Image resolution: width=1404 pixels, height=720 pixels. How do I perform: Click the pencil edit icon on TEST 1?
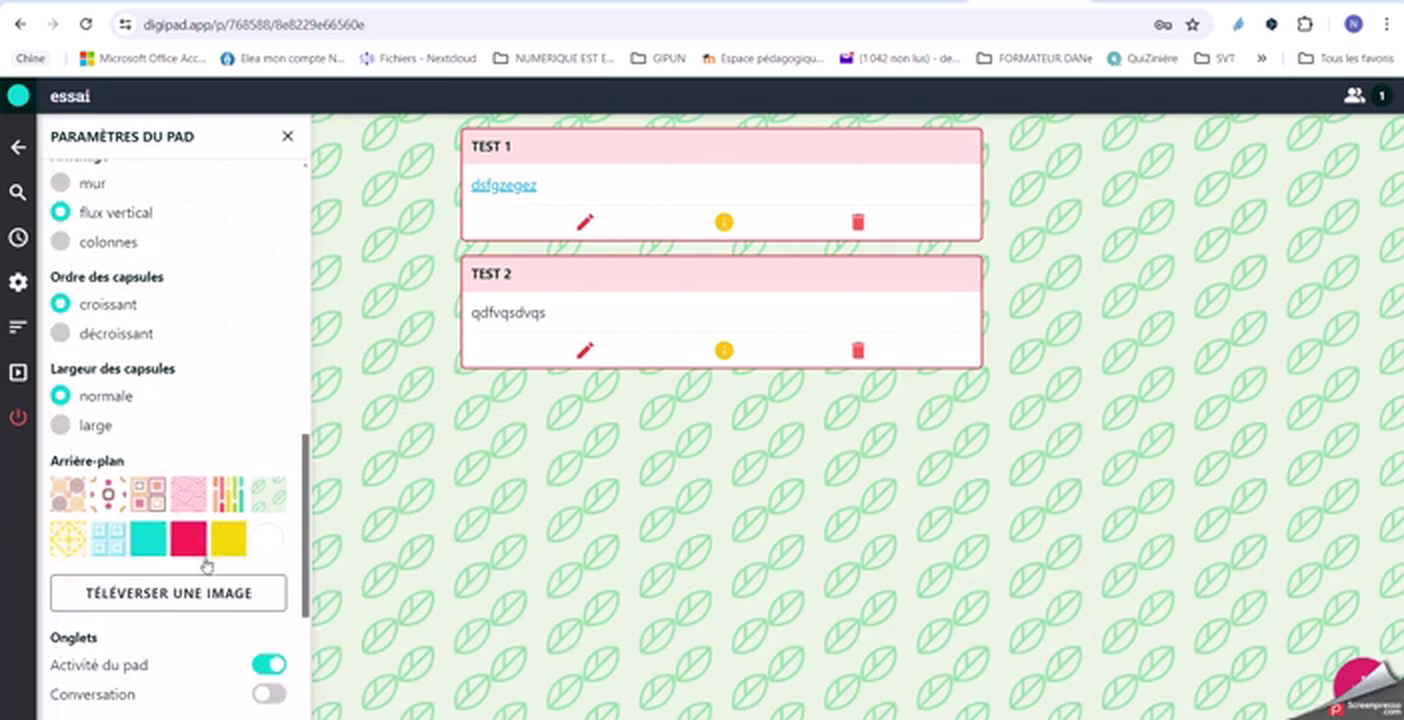coord(585,222)
